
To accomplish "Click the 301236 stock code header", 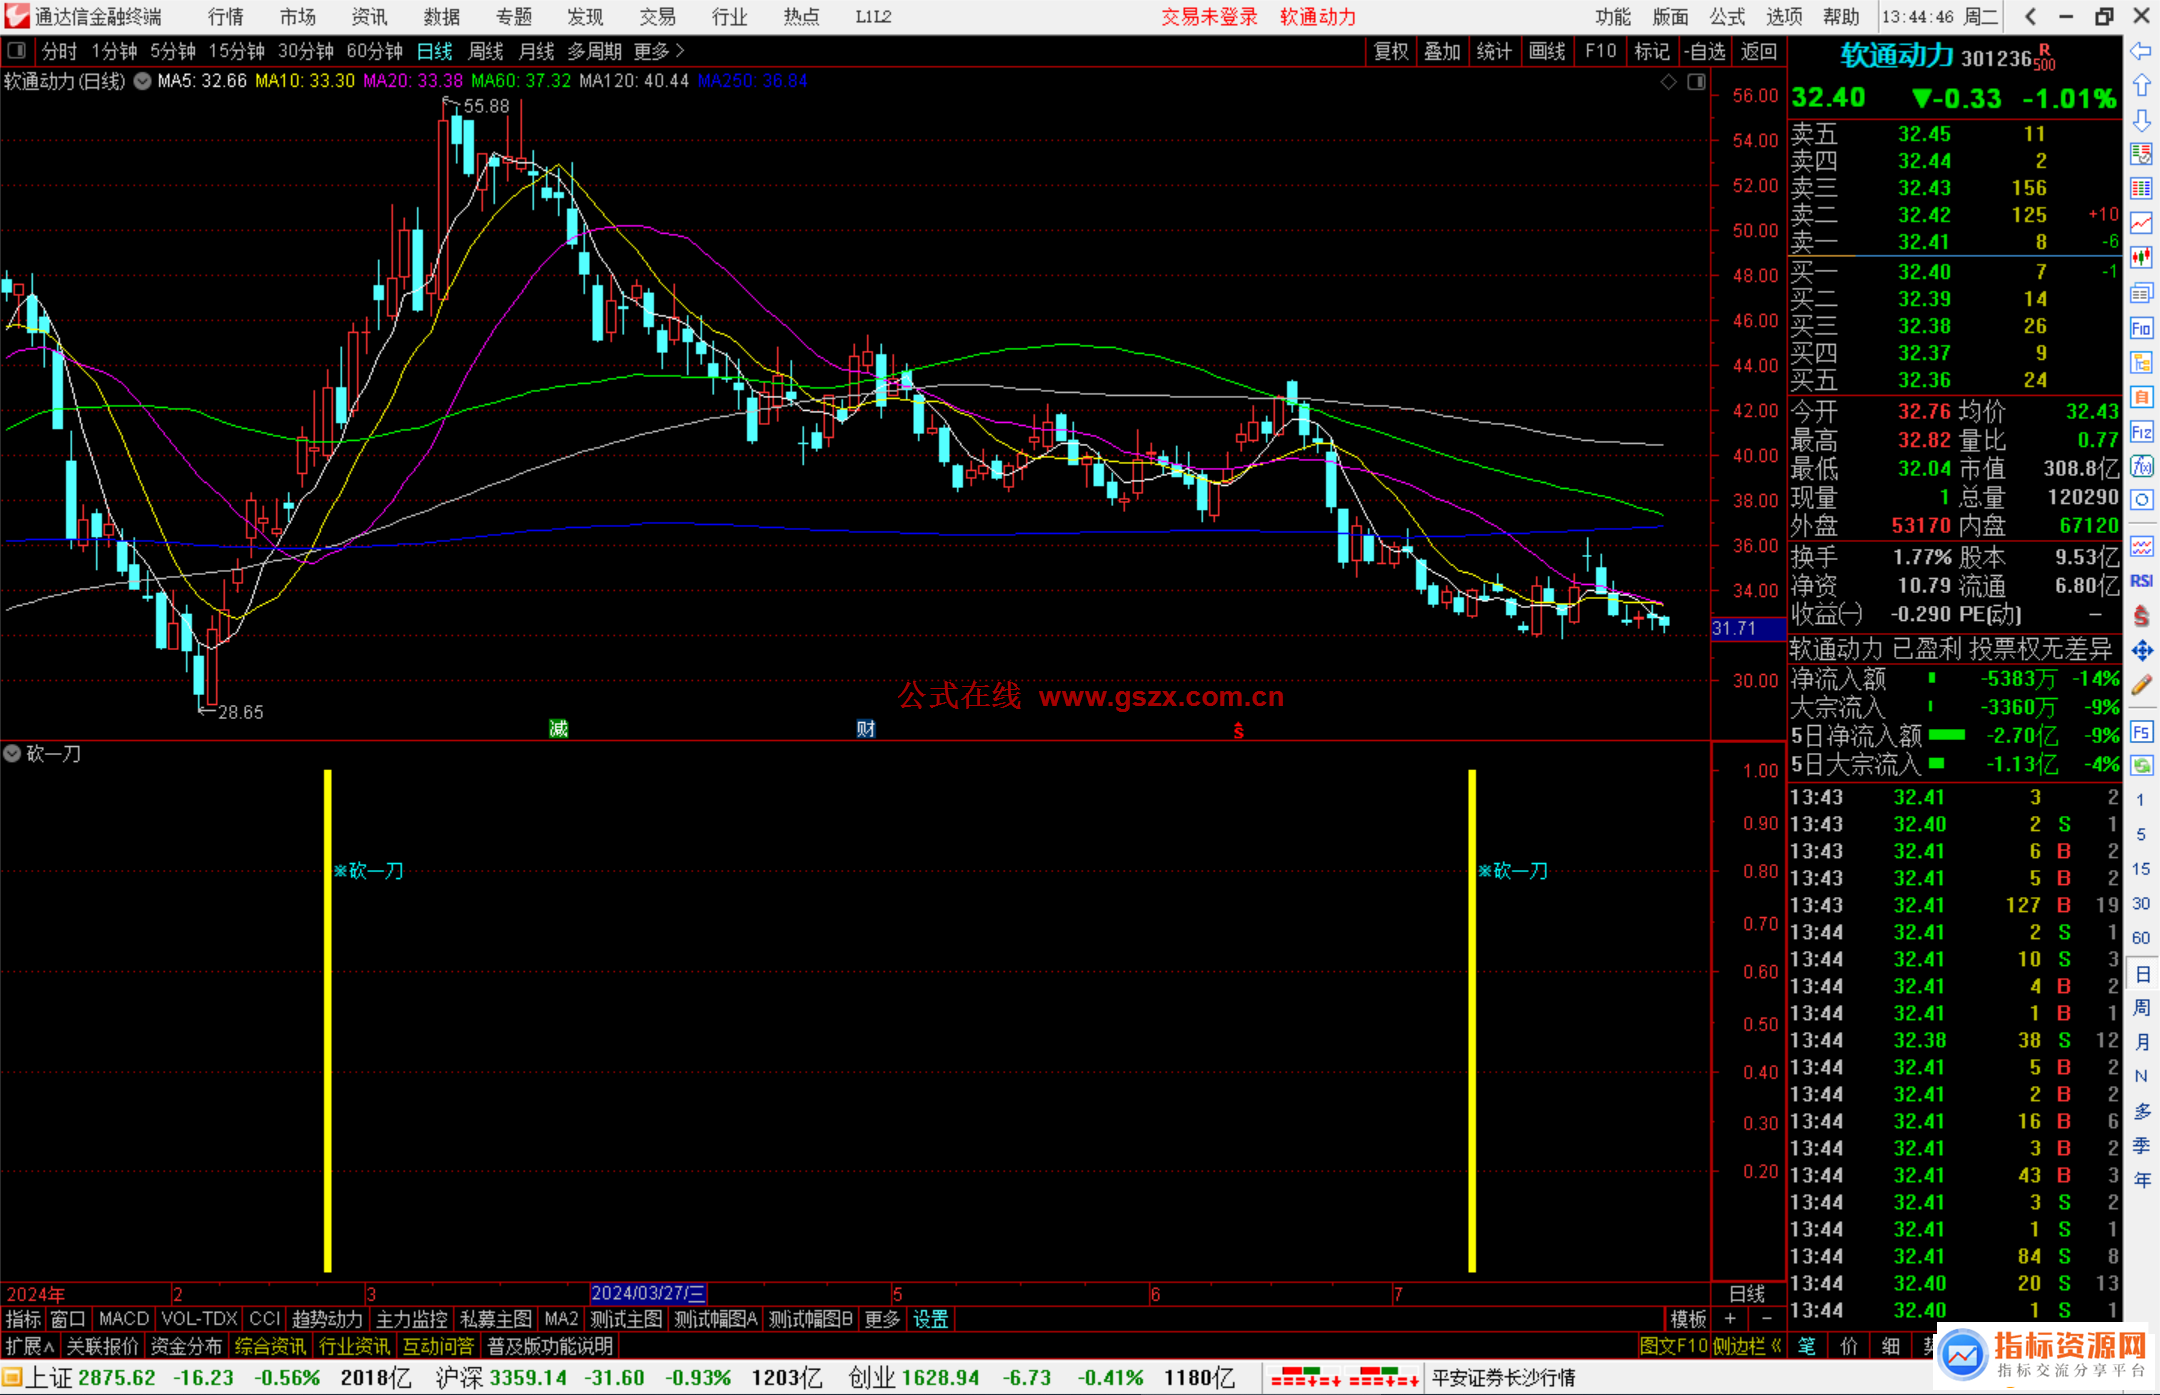I will point(1996,58).
